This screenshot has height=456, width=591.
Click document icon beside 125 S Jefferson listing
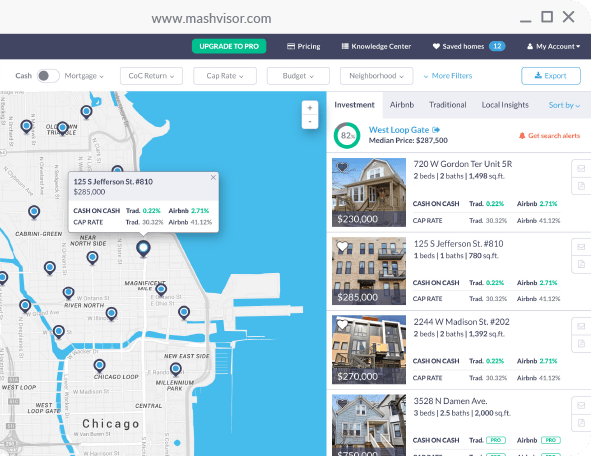click(x=581, y=264)
